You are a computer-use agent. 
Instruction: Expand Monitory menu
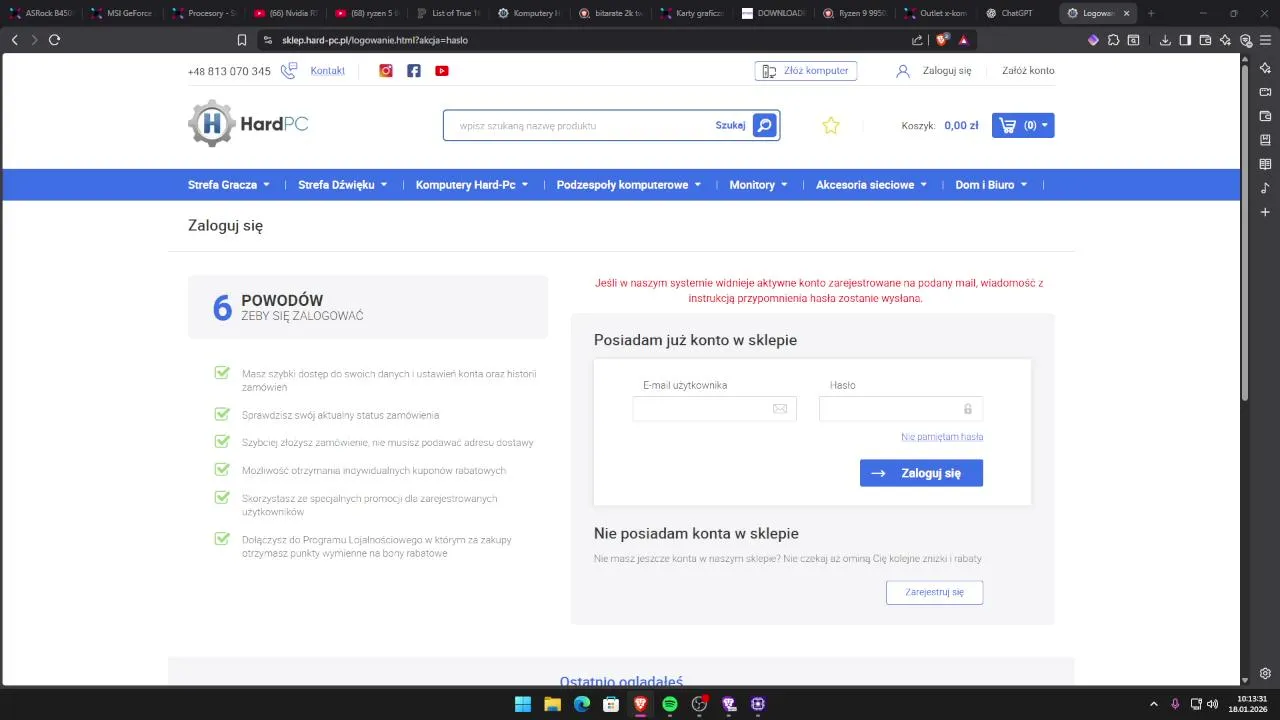click(759, 185)
